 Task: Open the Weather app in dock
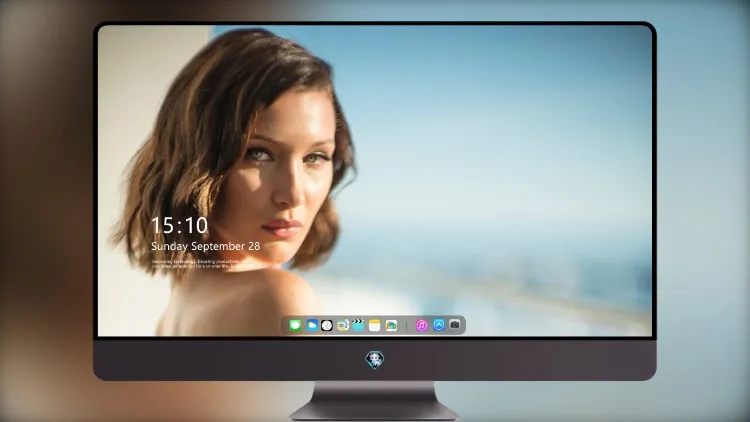click(312, 325)
